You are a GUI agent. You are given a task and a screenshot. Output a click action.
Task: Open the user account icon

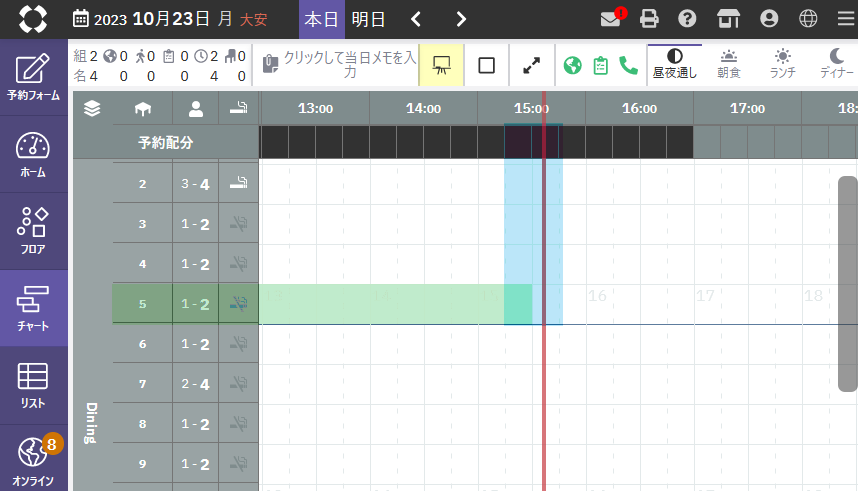tap(769, 19)
